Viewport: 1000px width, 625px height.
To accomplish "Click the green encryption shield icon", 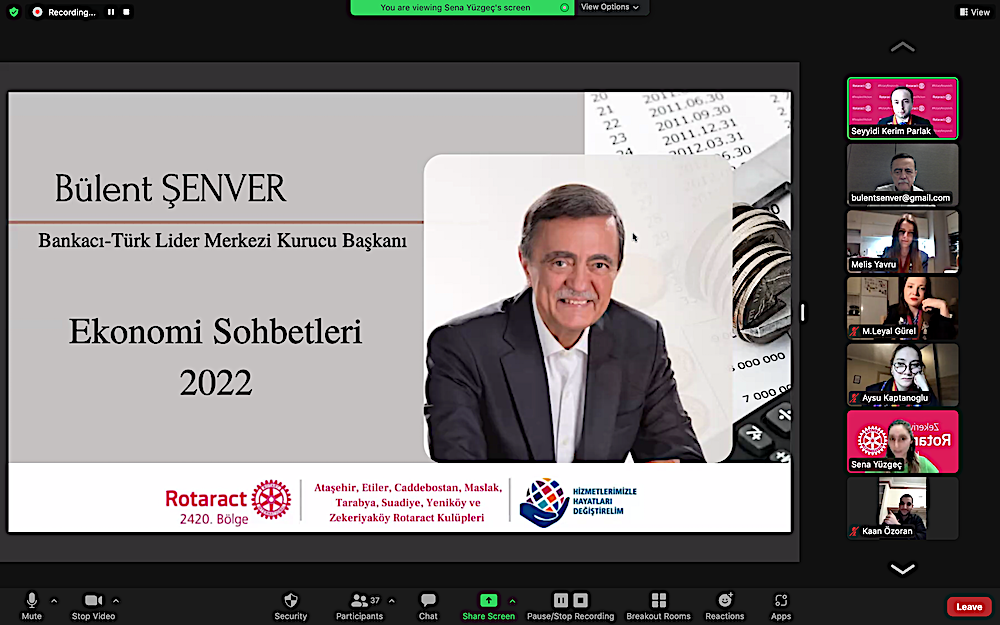I will pyautogui.click(x=13, y=12).
